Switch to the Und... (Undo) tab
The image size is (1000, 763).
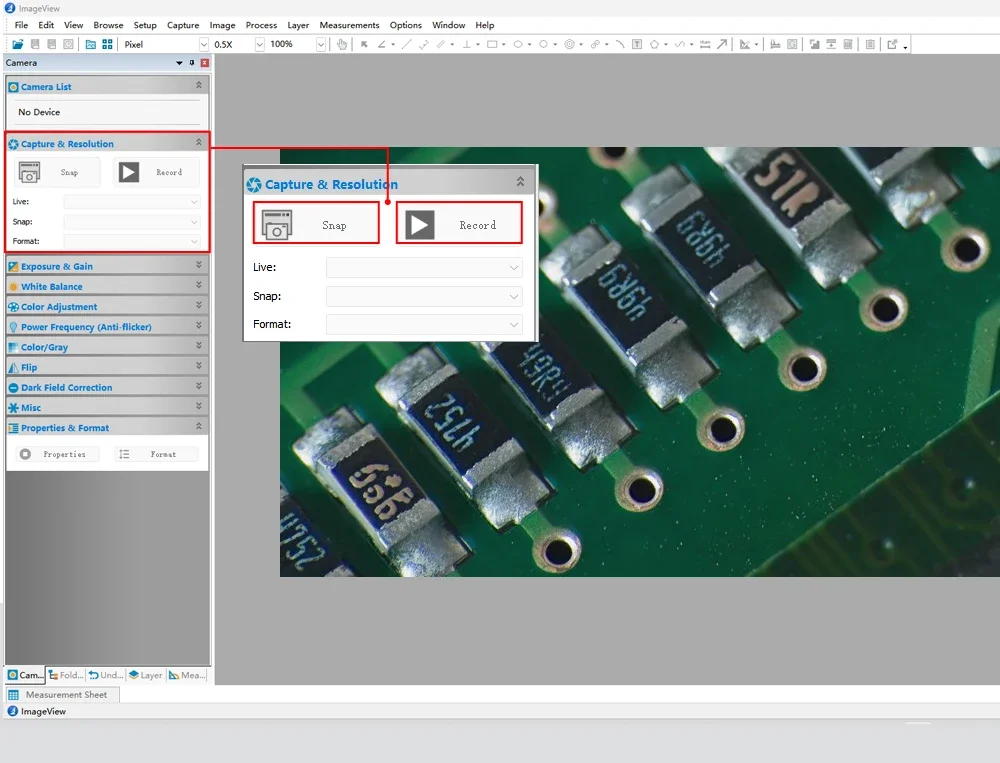(x=106, y=675)
